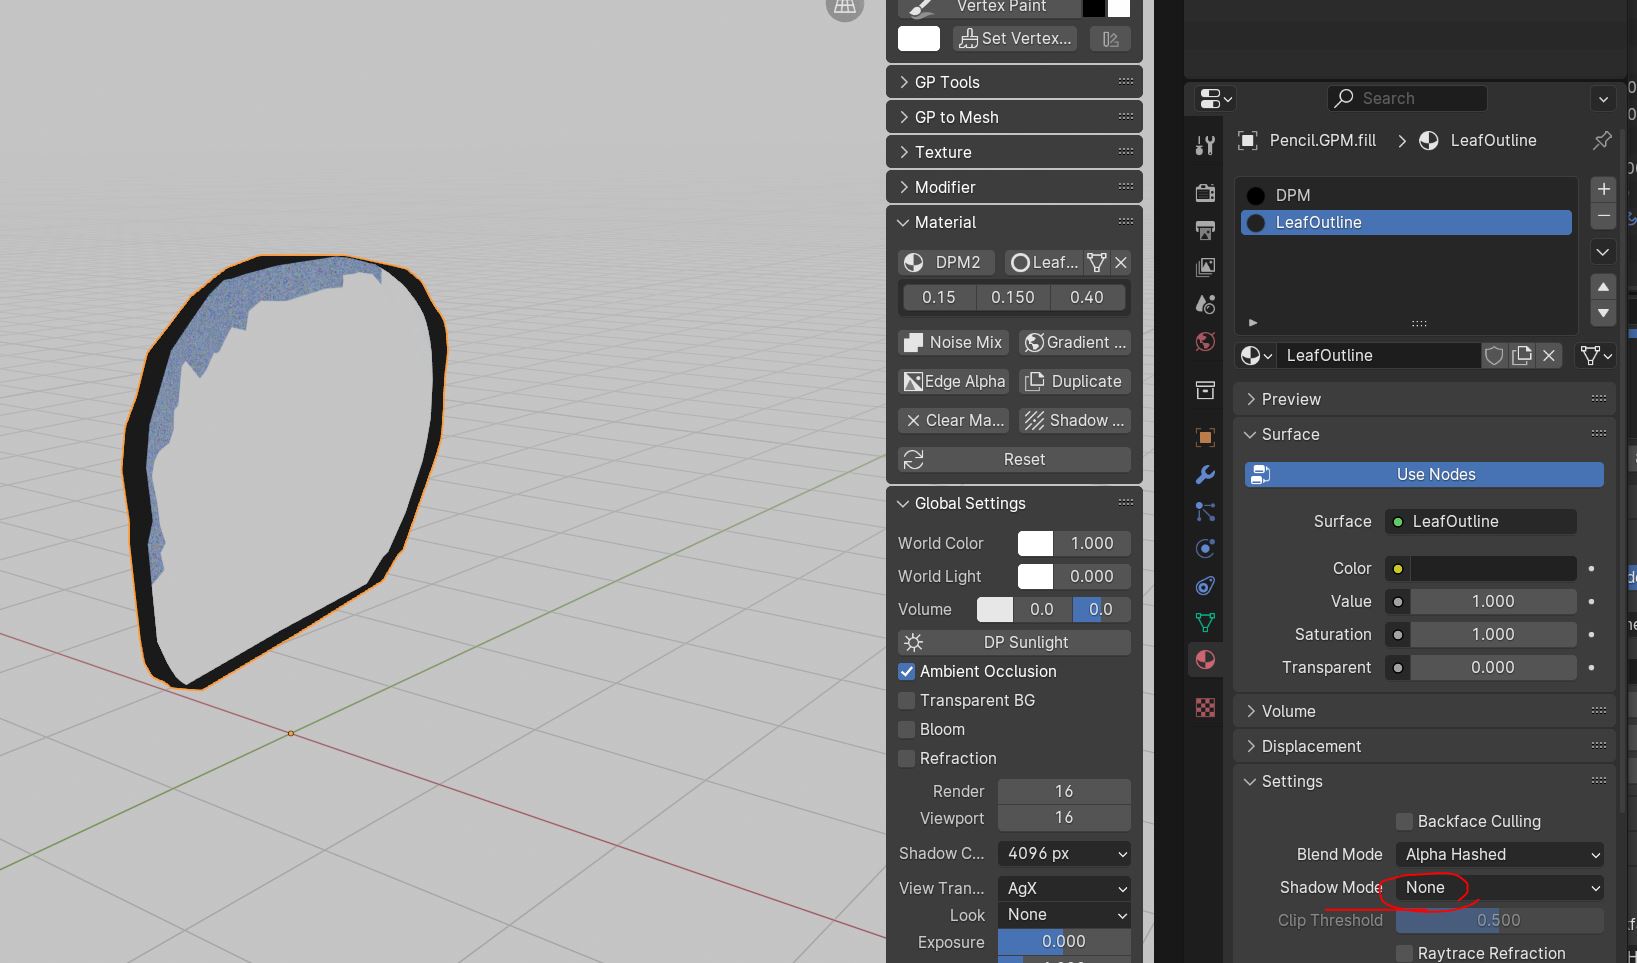Open the Render properties tab
This screenshot has width=1637, height=963.
click(1205, 192)
